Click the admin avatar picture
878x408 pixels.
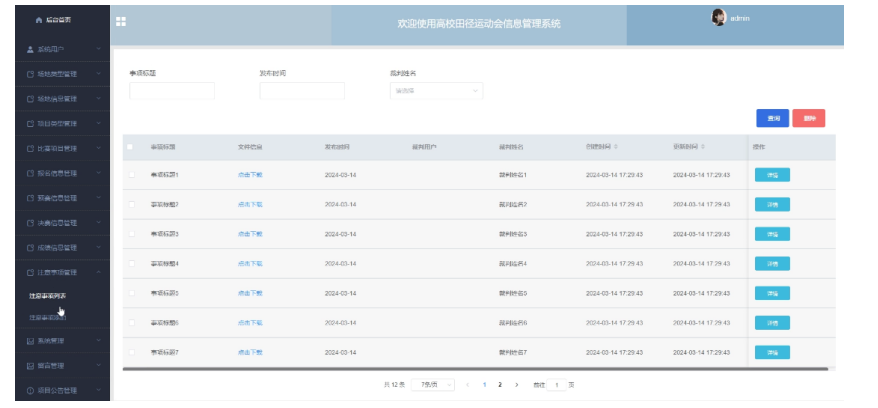pos(719,18)
